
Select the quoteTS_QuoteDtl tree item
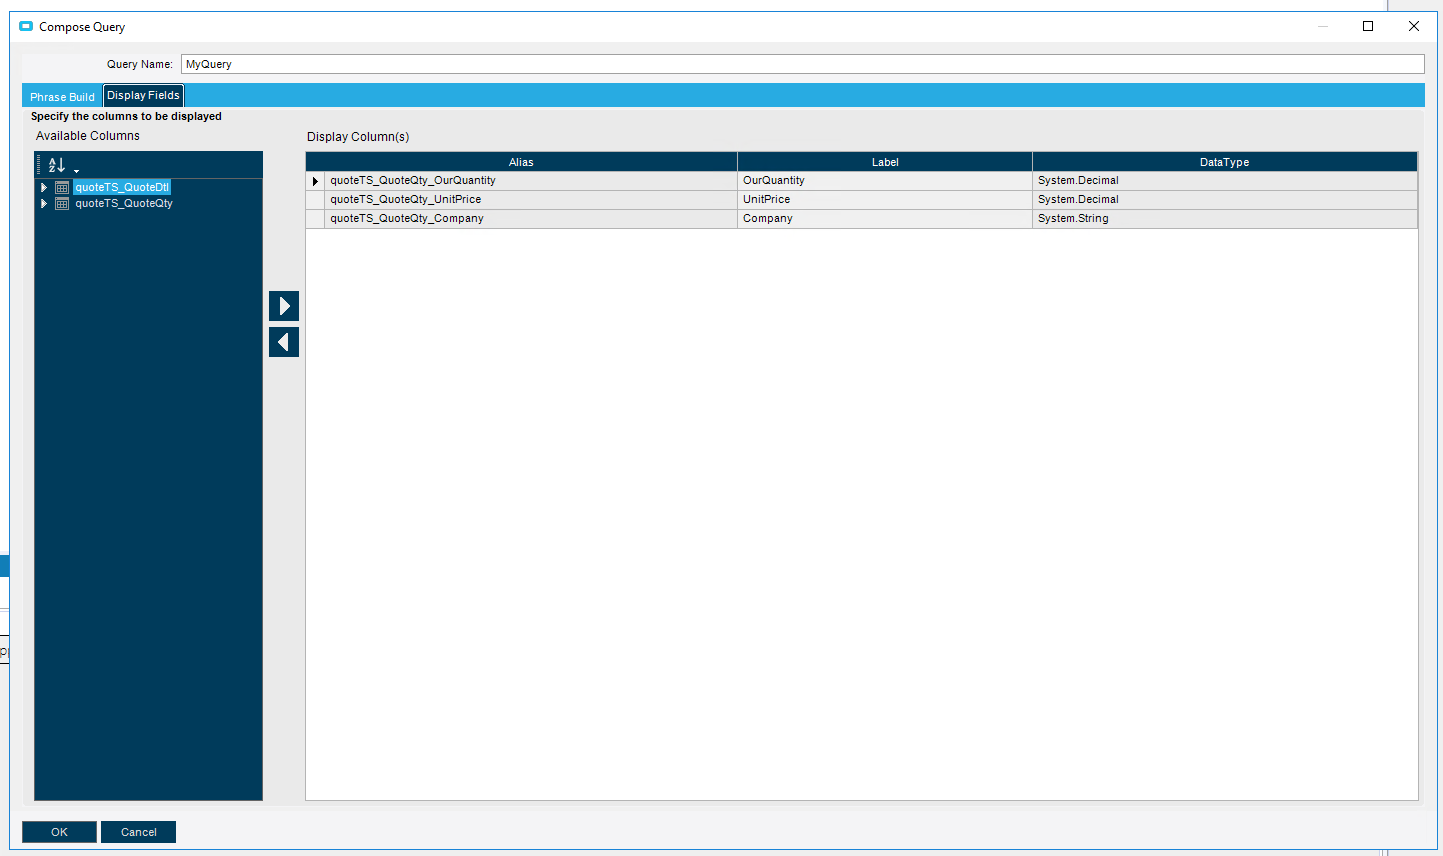tap(122, 187)
